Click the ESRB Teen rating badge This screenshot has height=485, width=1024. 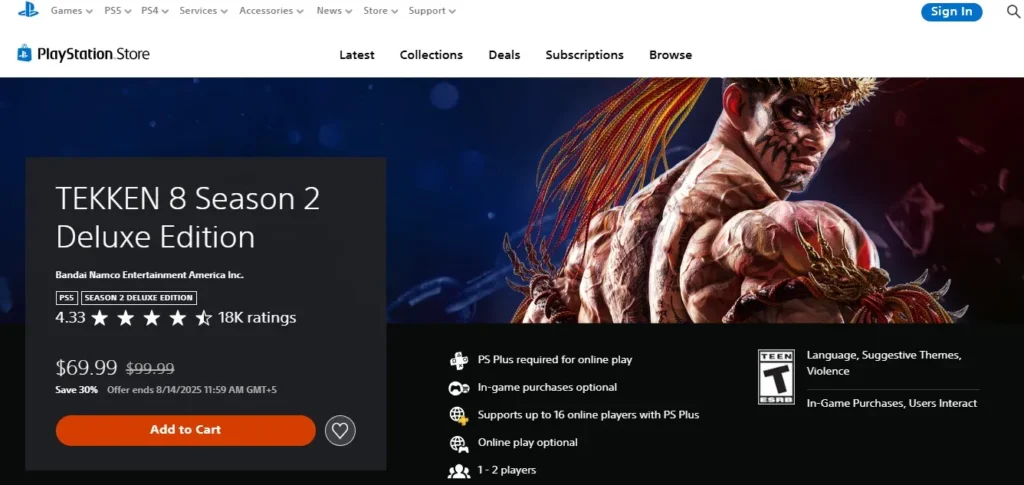776,377
